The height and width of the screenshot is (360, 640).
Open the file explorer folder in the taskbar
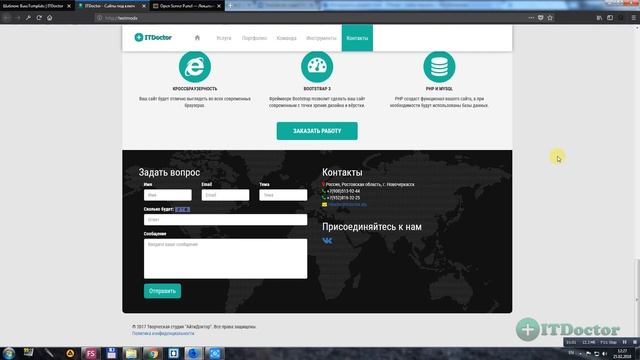click(131, 353)
